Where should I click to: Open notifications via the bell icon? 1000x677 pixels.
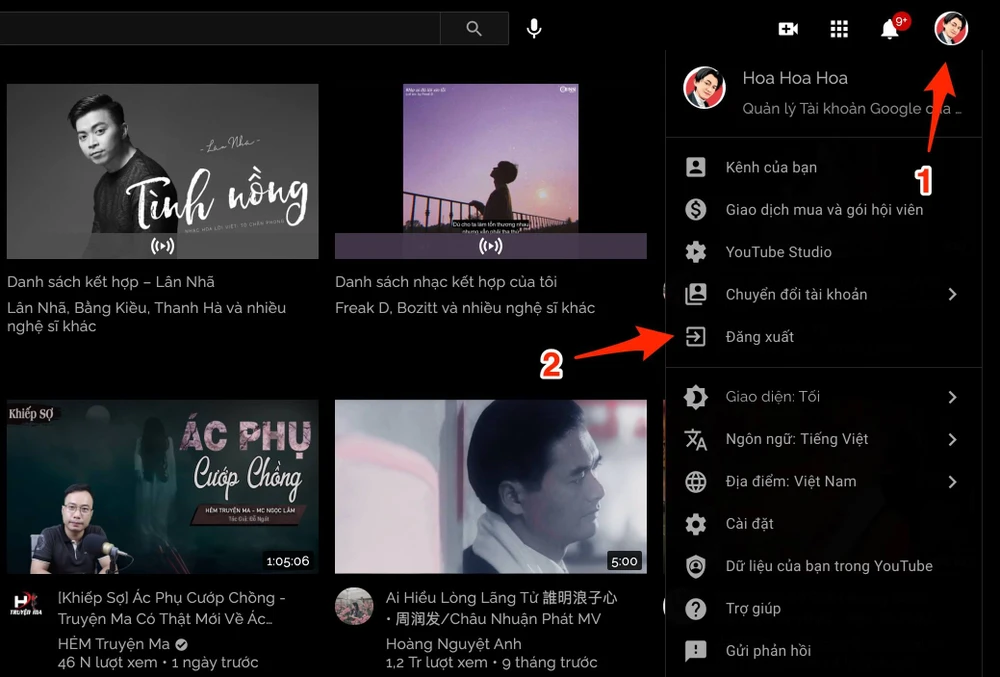point(889,28)
